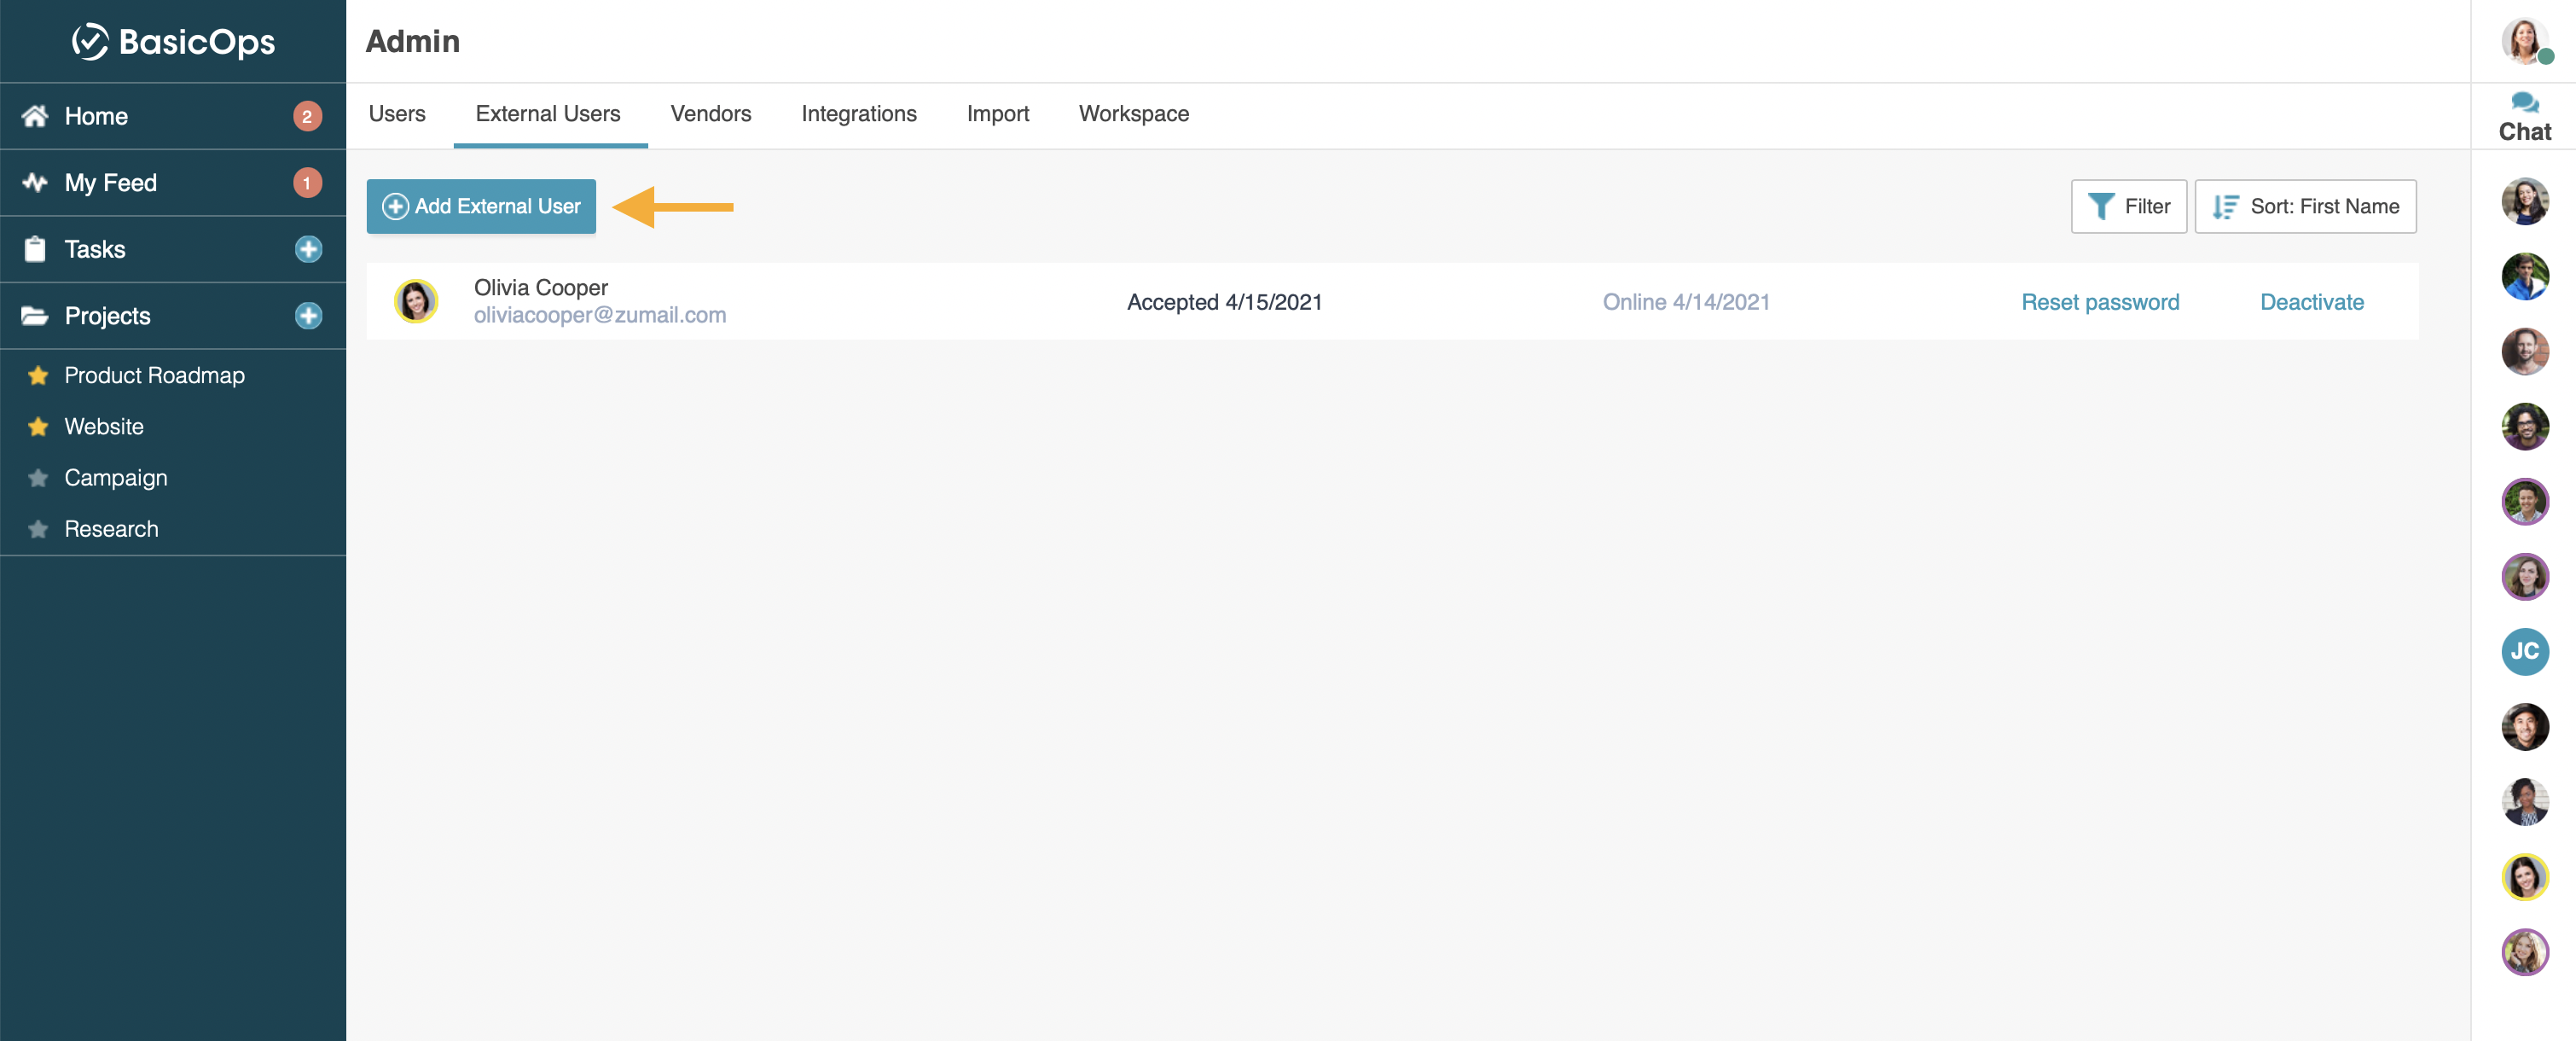This screenshot has height=1041, width=2576.
Task: Click the BasicOps logo icon
Action: point(90,41)
